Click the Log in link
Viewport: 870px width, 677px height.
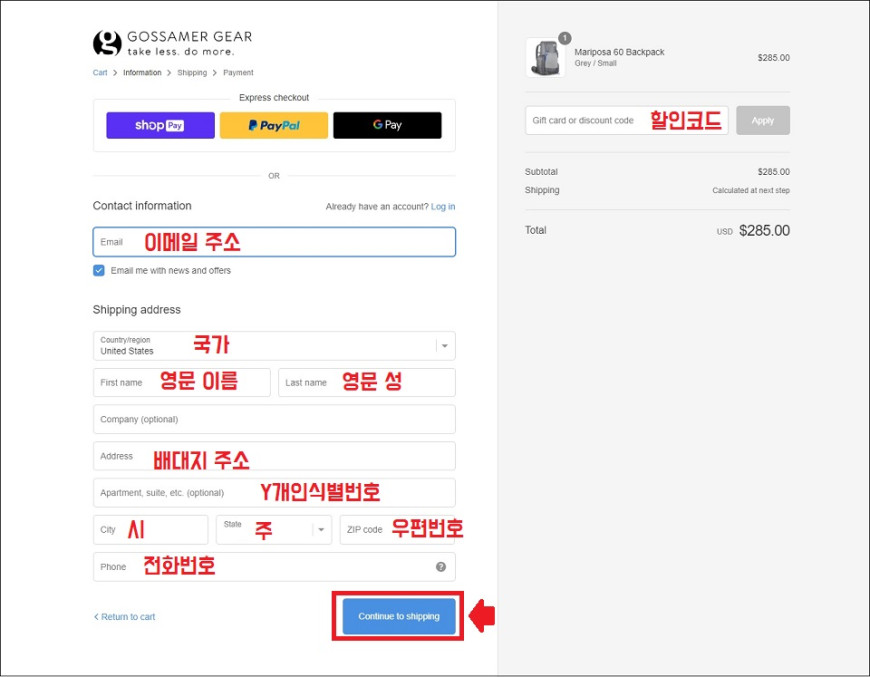pyautogui.click(x=443, y=206)
